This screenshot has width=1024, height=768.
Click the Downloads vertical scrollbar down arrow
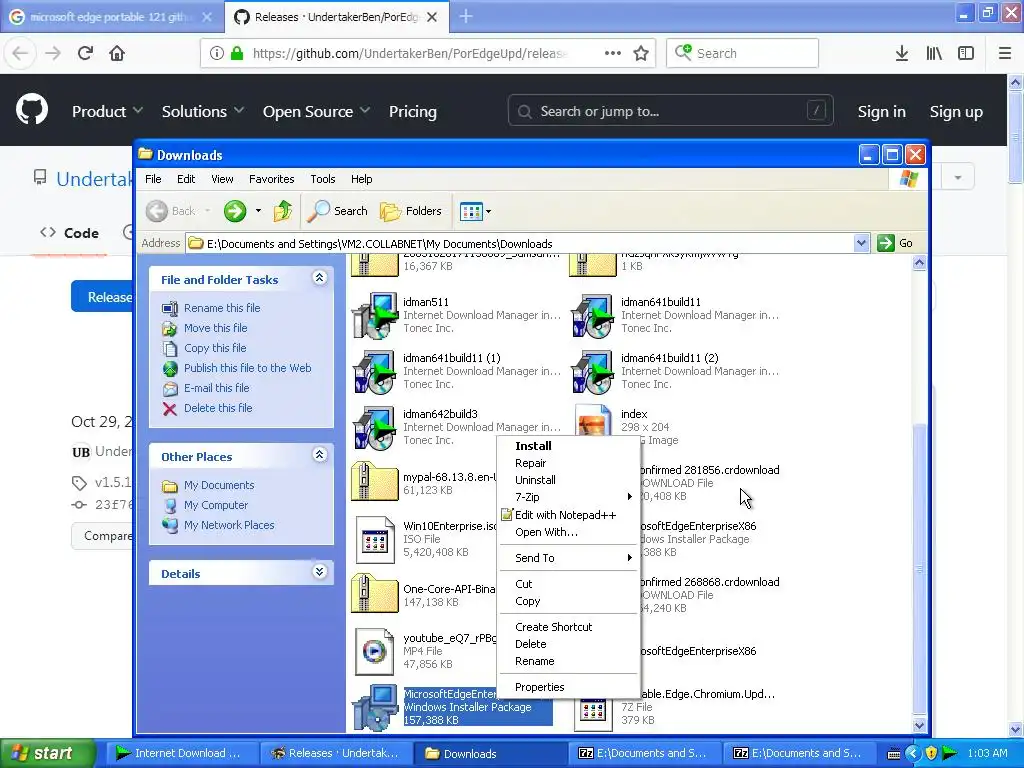[920, 725]
